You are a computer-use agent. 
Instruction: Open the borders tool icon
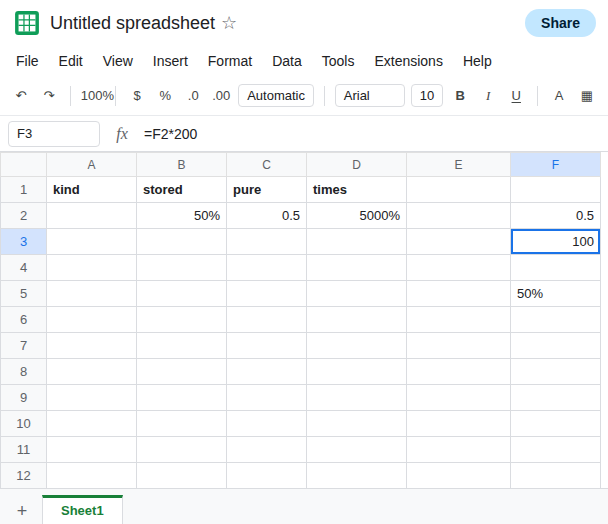click(x=587, y=96)
